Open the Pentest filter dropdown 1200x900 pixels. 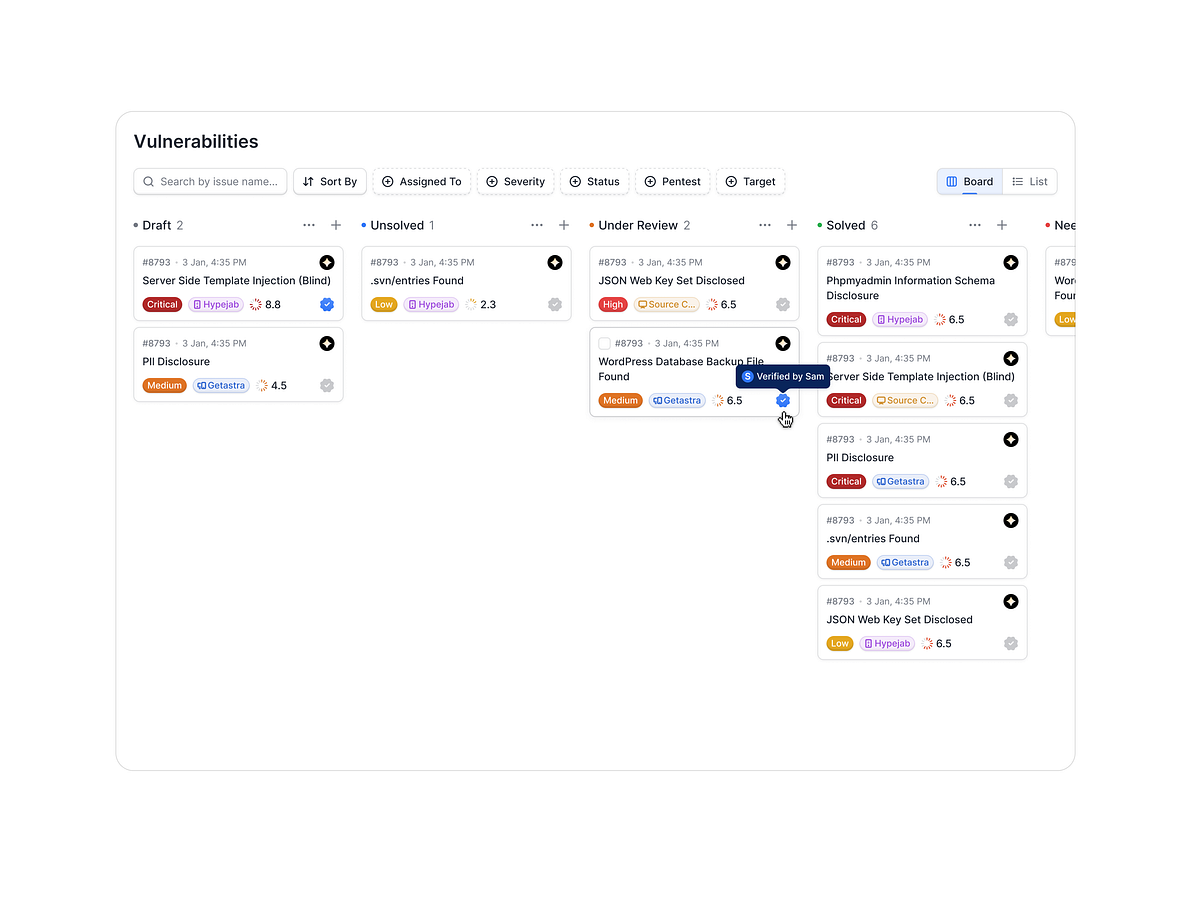point(672,181)
